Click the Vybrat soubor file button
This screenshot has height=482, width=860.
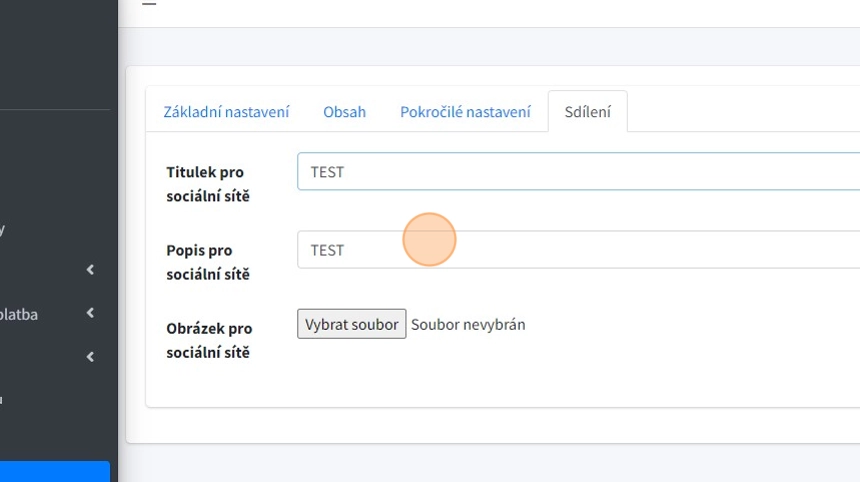pyautogui.click(x=351, y=324)
